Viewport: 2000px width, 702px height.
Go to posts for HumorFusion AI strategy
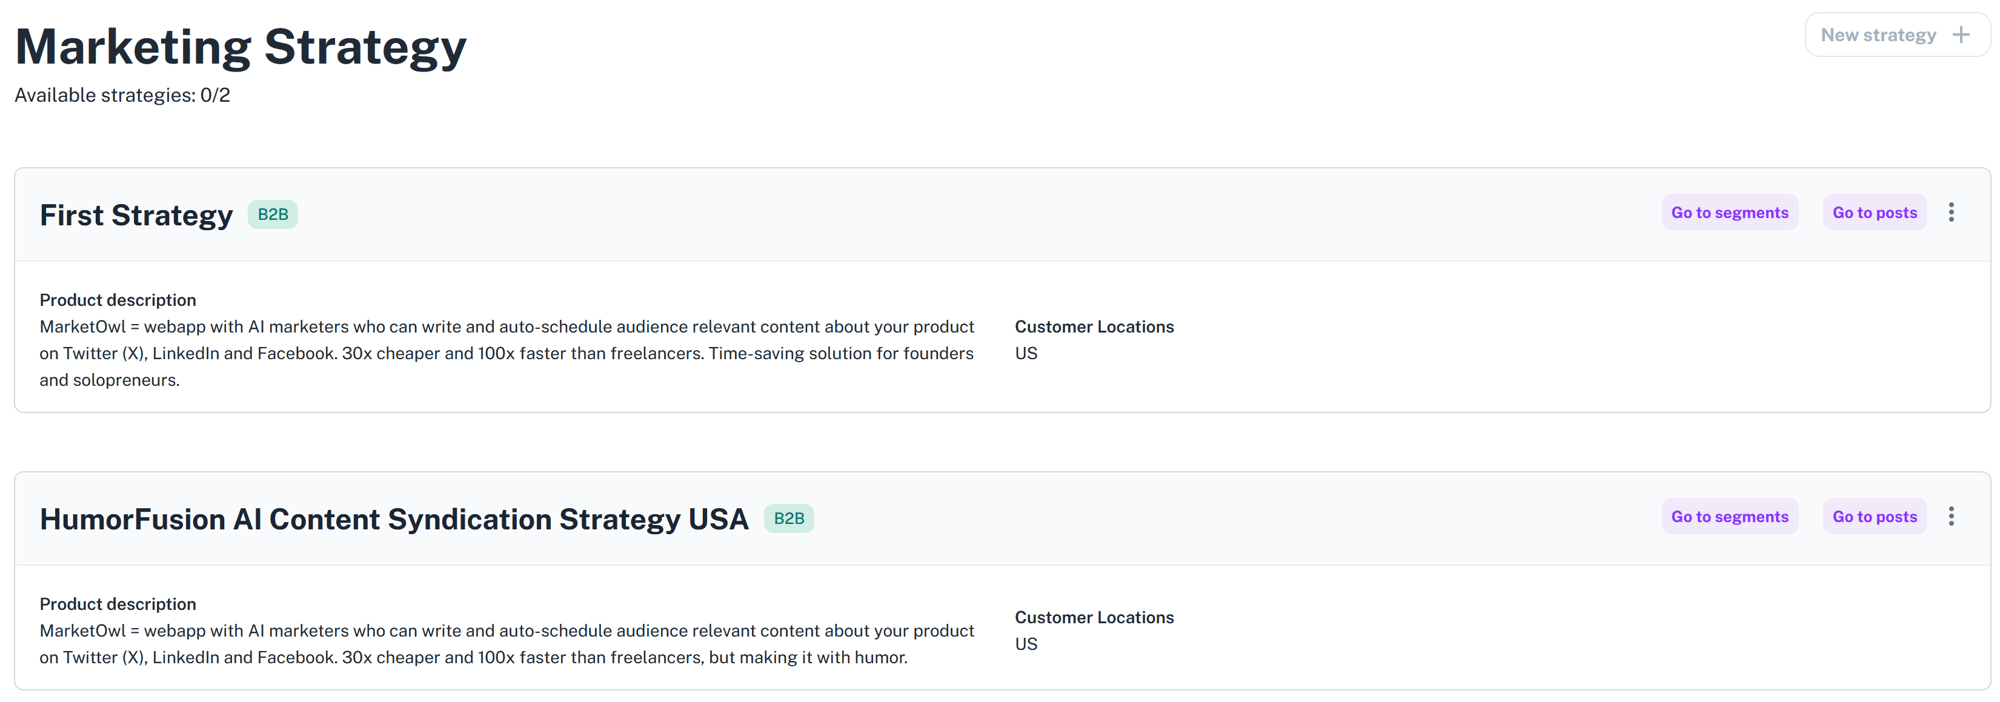(x=1875, y=516)
